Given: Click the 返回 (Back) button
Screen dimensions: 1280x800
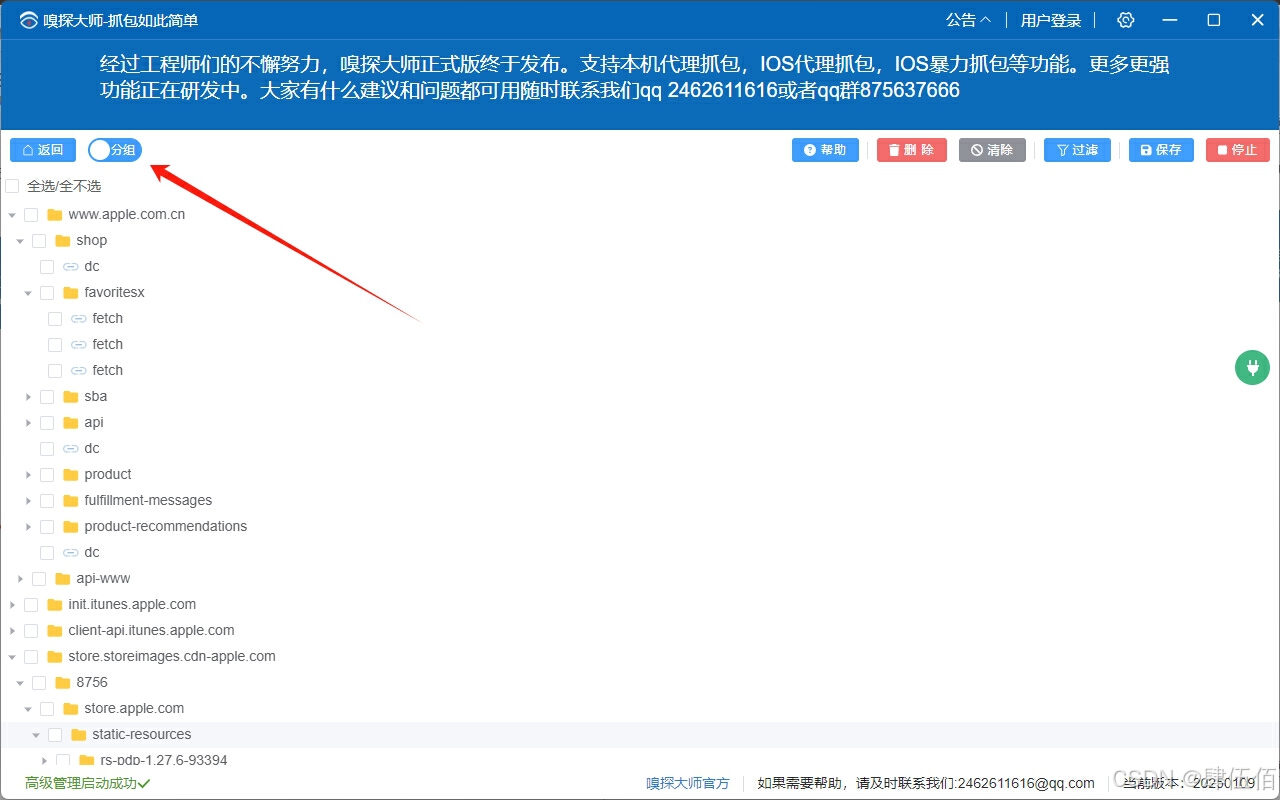Looking at the screenshot, I should click(42, 149).
